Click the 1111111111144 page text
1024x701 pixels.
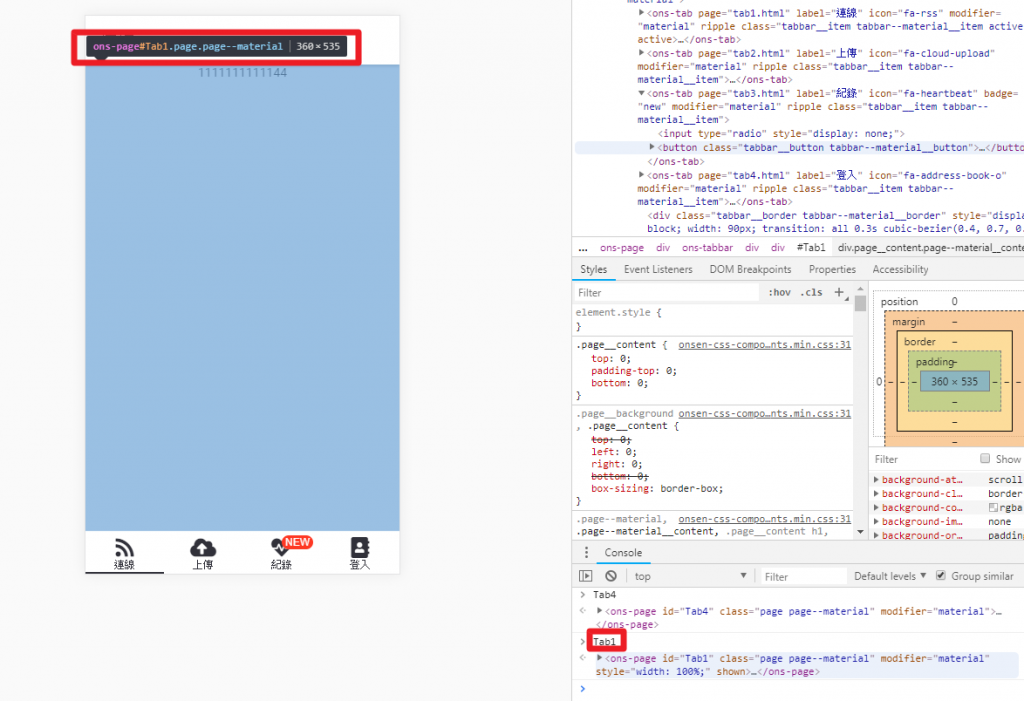(242, 73)
